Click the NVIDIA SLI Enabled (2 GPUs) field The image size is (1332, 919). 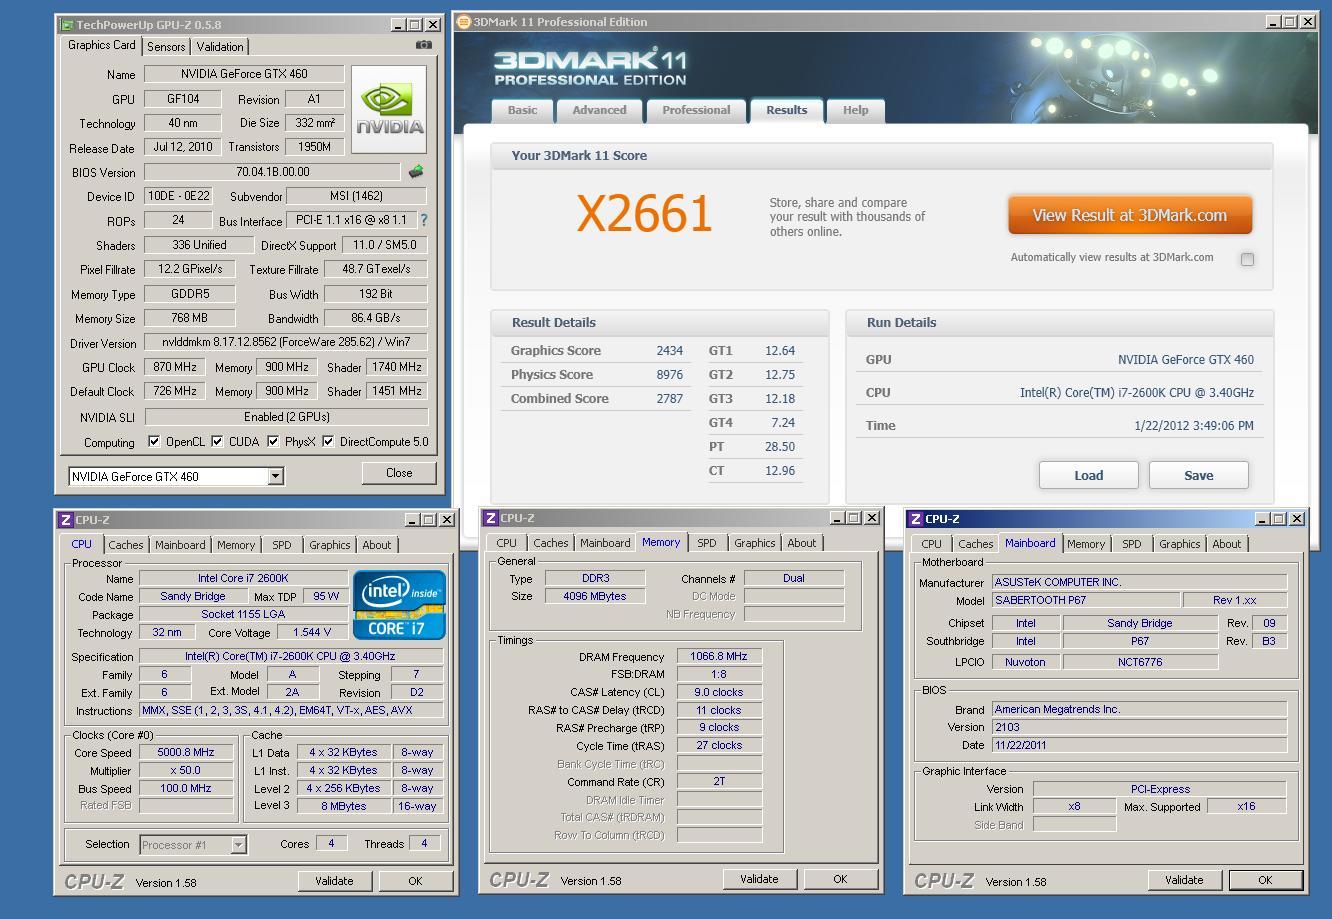286,417
